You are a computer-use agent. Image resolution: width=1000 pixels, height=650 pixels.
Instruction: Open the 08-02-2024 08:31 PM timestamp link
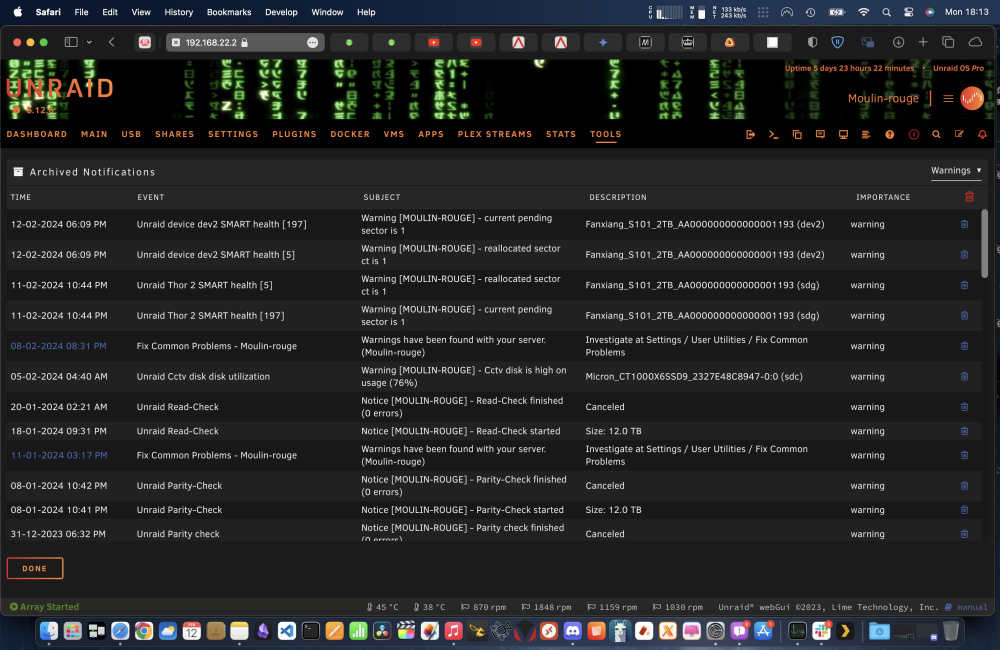tap(59, 346)
